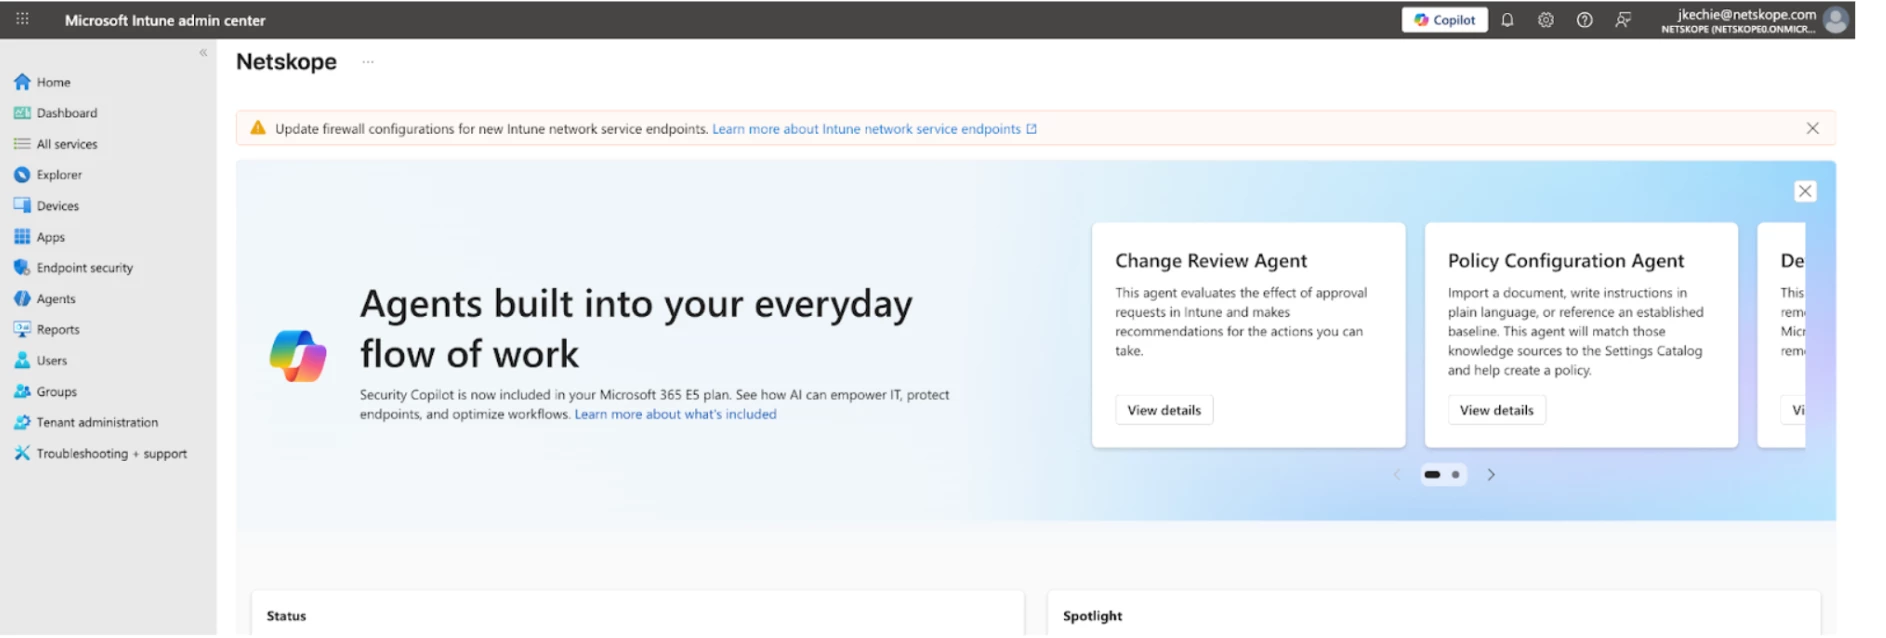The image size is (1886, 638).
Task: Dismiss the firewall configuration warning banner
Action: click(x=1812, y=128)
